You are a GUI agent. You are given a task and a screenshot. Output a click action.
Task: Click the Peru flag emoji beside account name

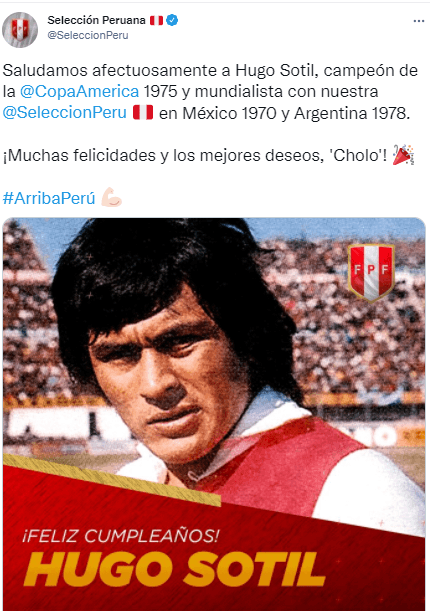coord(157,20)
